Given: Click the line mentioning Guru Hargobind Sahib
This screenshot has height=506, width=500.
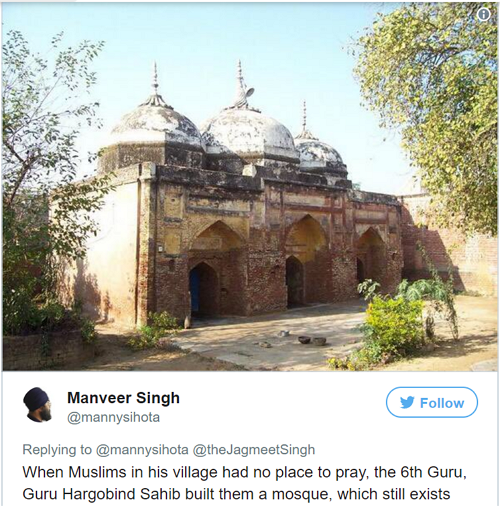Looking at the screenshot, I should (x=236, y=494).
